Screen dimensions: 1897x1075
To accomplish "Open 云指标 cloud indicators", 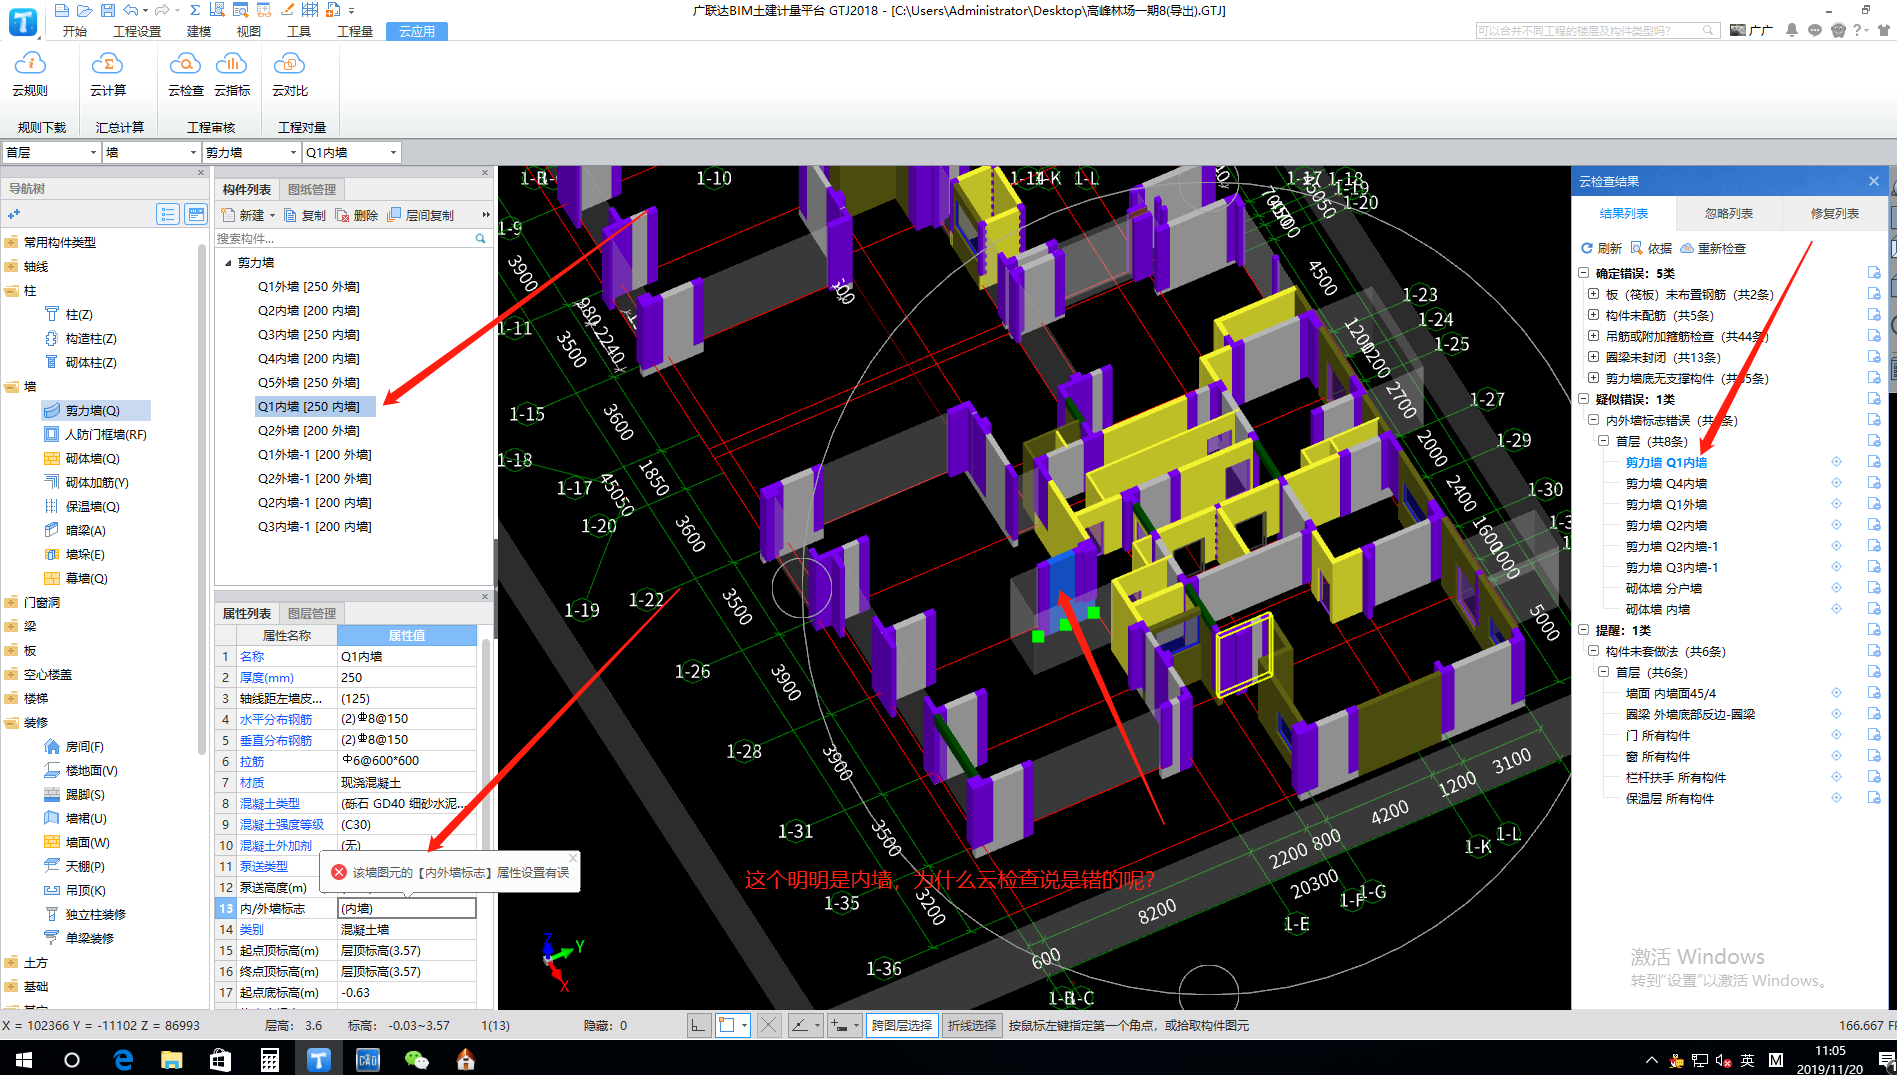I will point(231,74).
